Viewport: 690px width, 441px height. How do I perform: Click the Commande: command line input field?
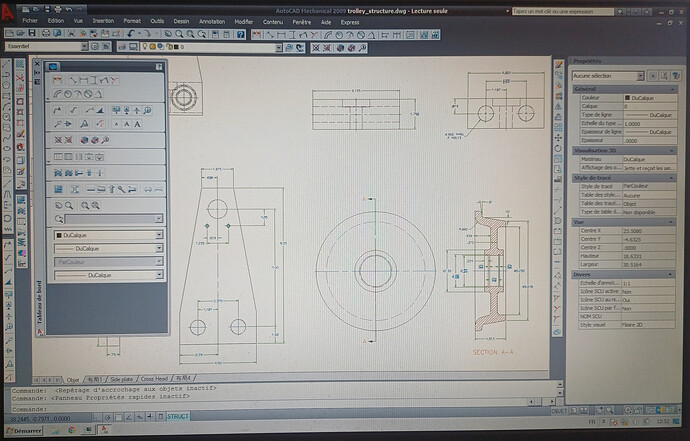pyautogui.click(x=268, y=409)
